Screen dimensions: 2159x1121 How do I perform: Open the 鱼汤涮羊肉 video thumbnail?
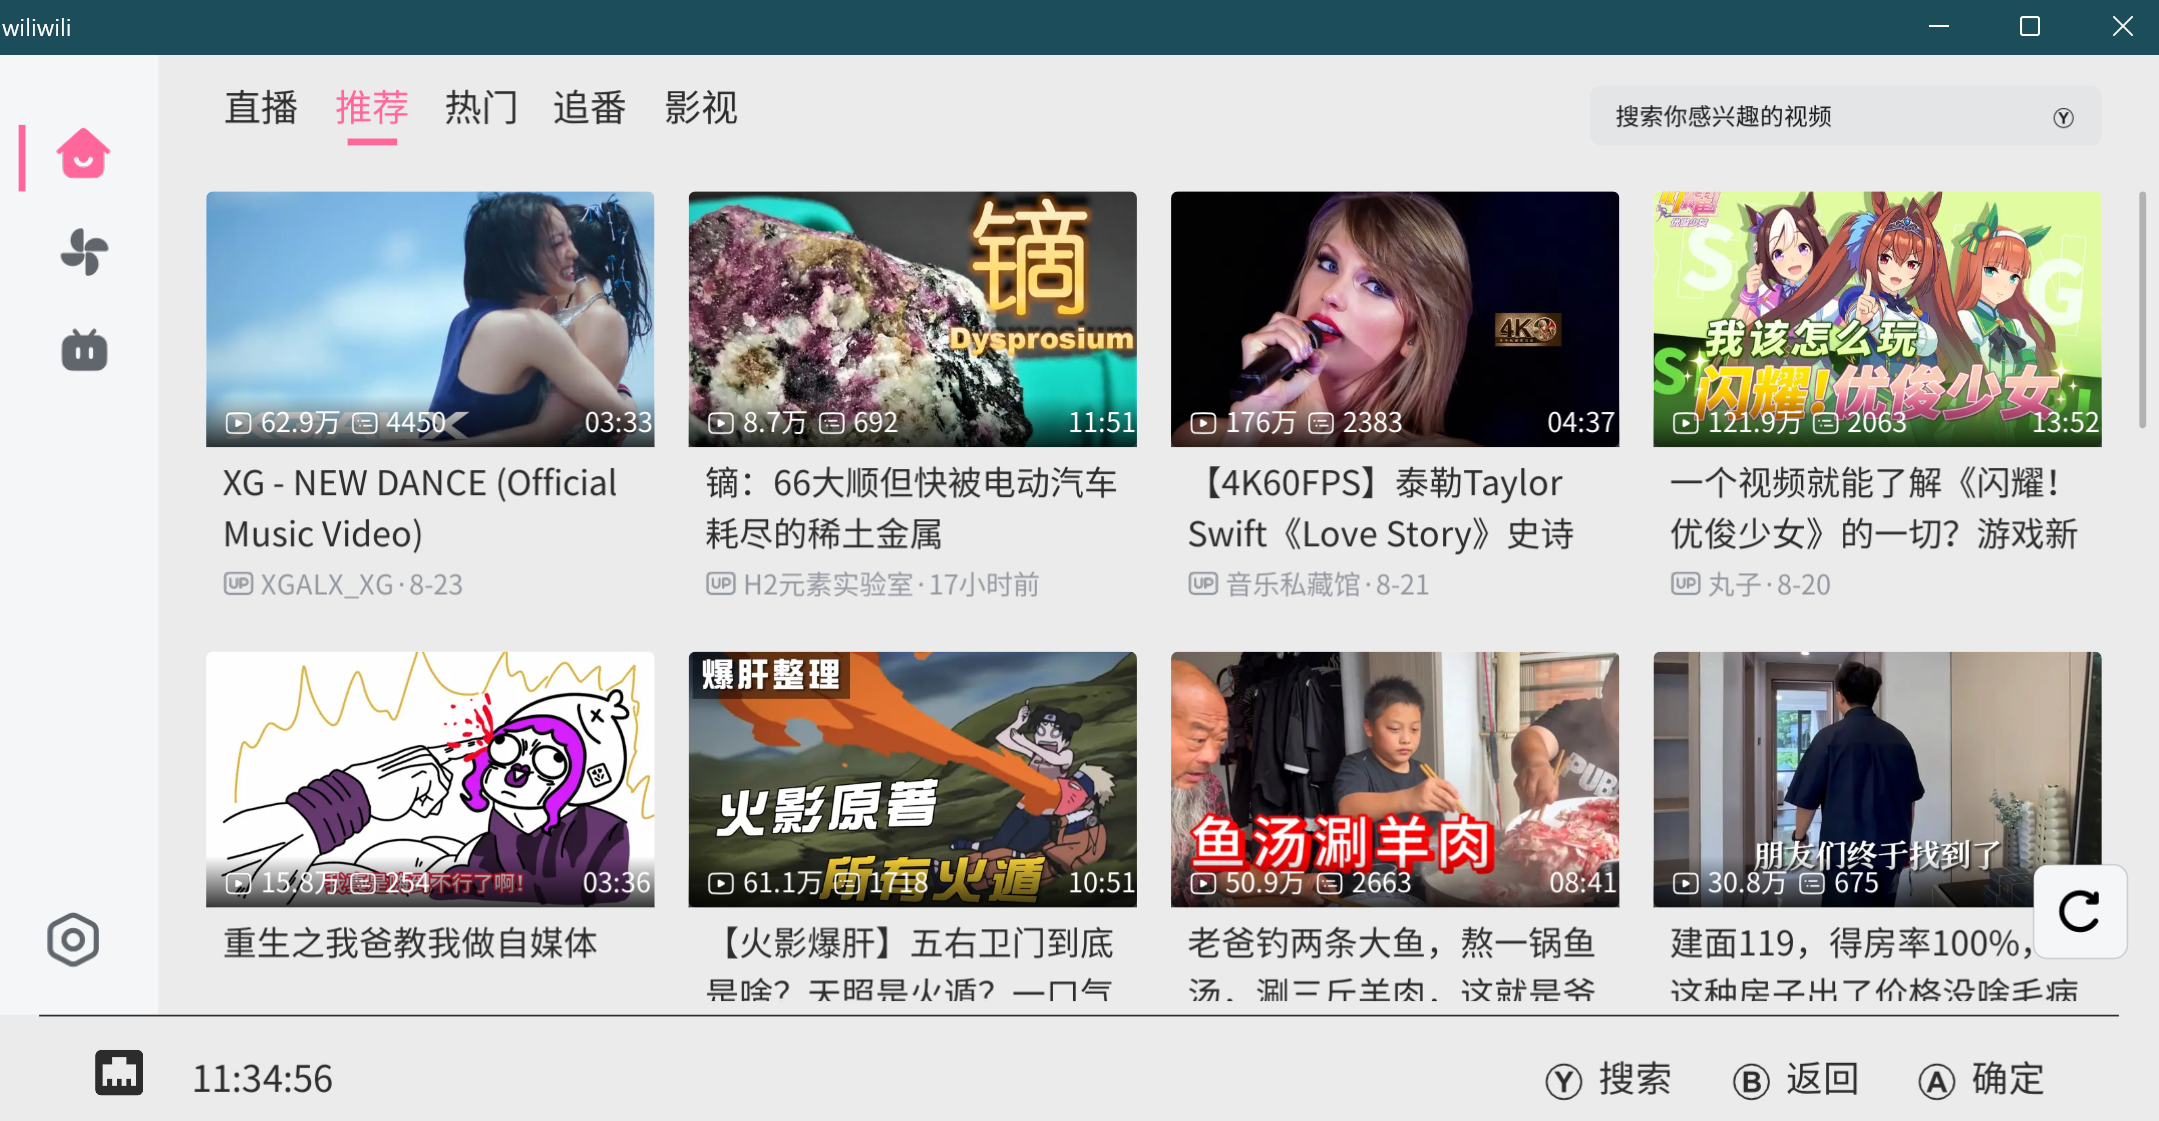(x=1395, y=779)
